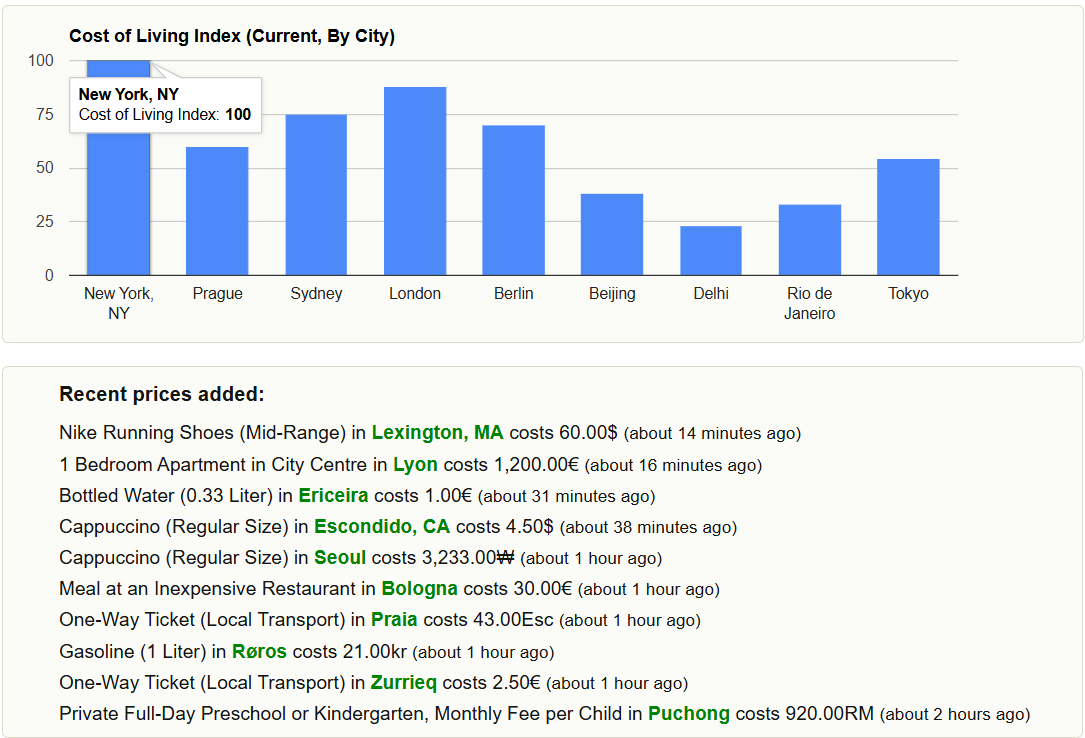Viewport: 1085px width, 738px height.
Task: Select the Beijing bar in chart
Action: (x=612, y=234)
